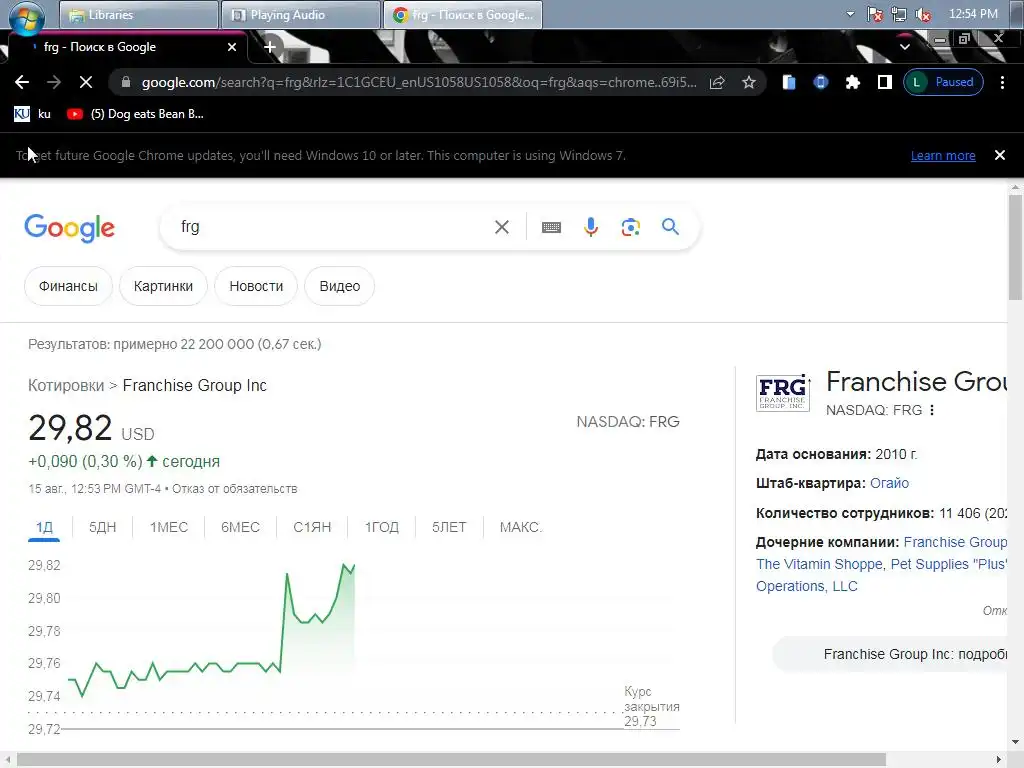Select the 1Д chart range
Screen dimensions: 1024x768
(44, 527)
